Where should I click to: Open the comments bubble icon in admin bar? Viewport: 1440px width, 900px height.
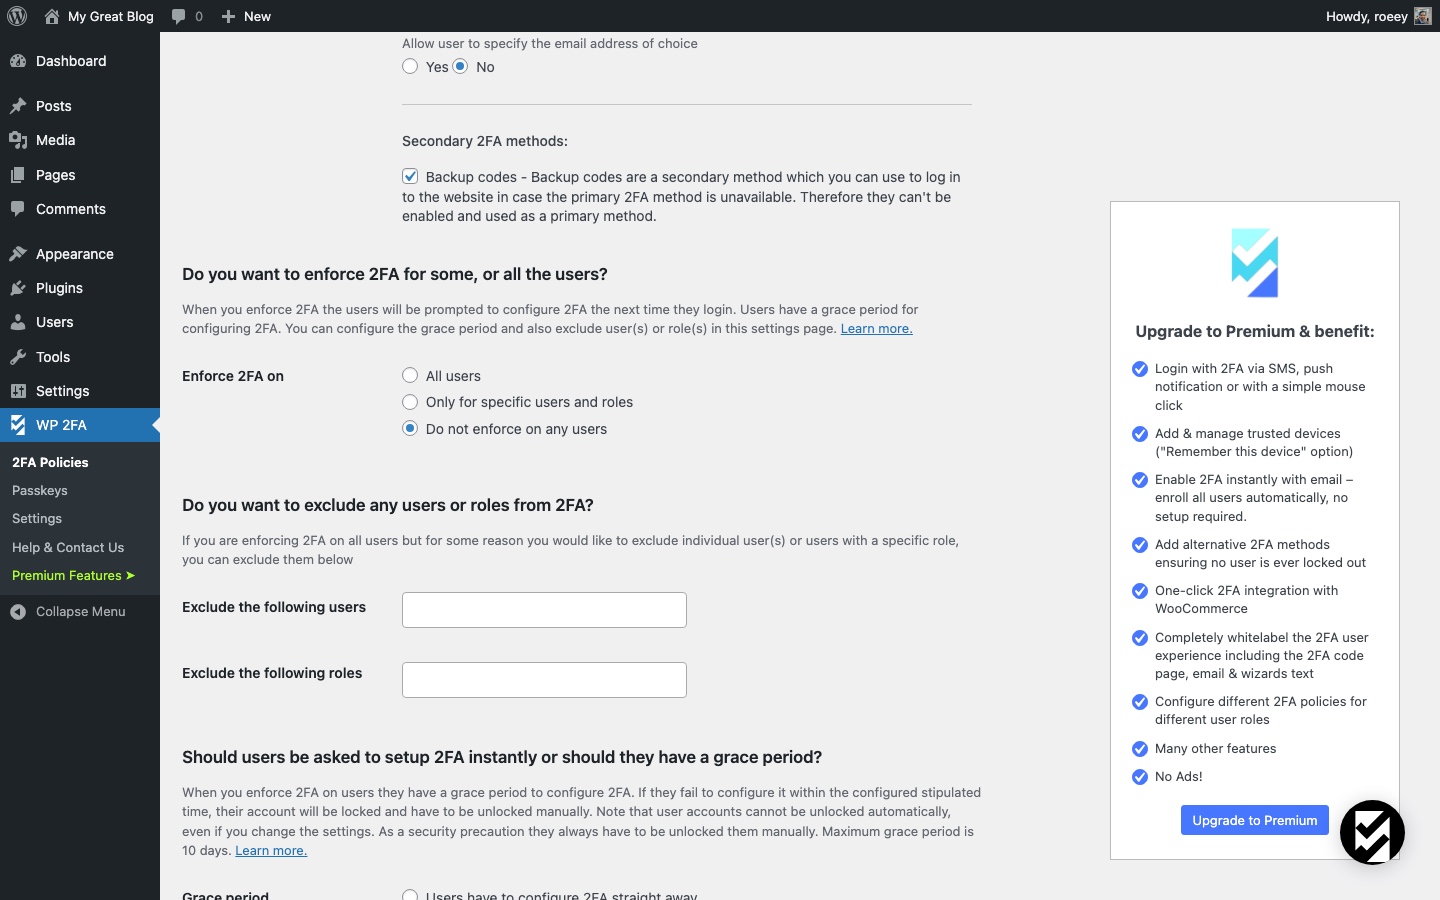179,16
